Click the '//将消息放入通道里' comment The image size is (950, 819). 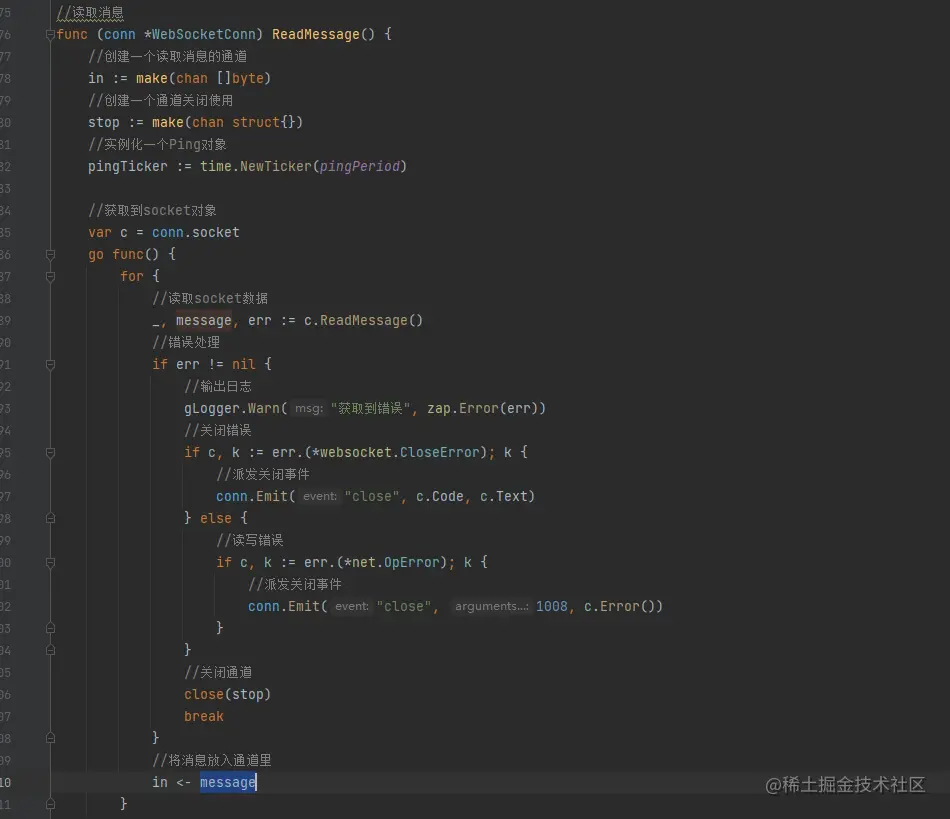tap(212, 760)
